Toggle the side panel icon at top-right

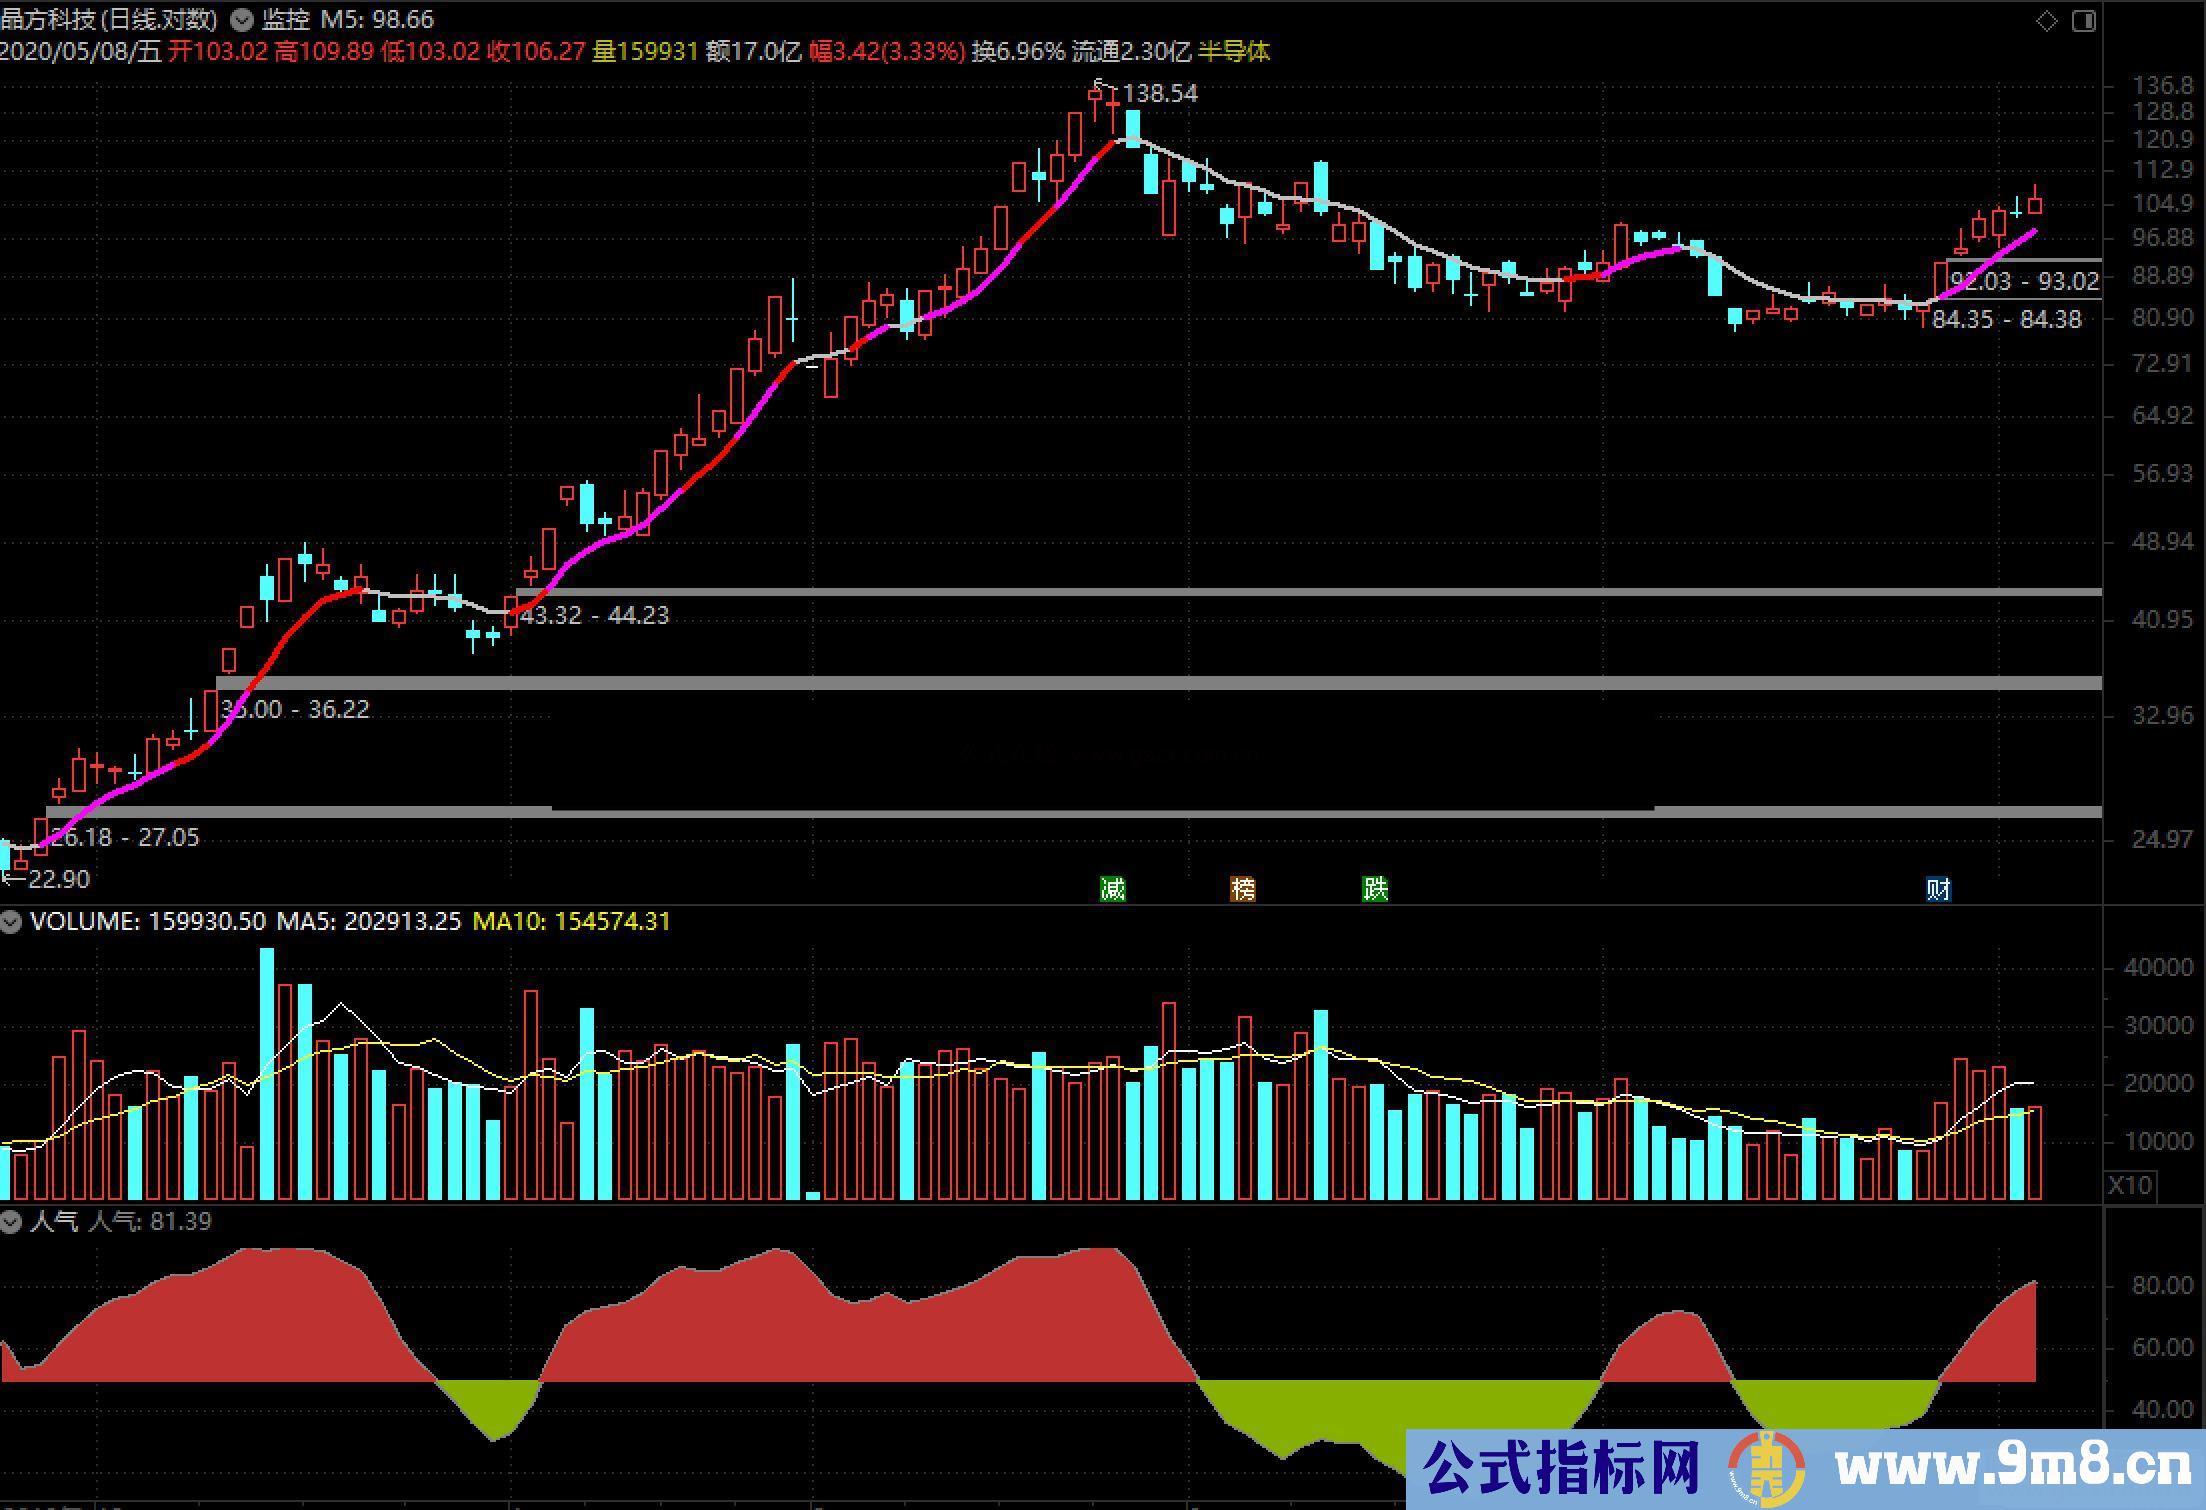(x=2084, y=20)
